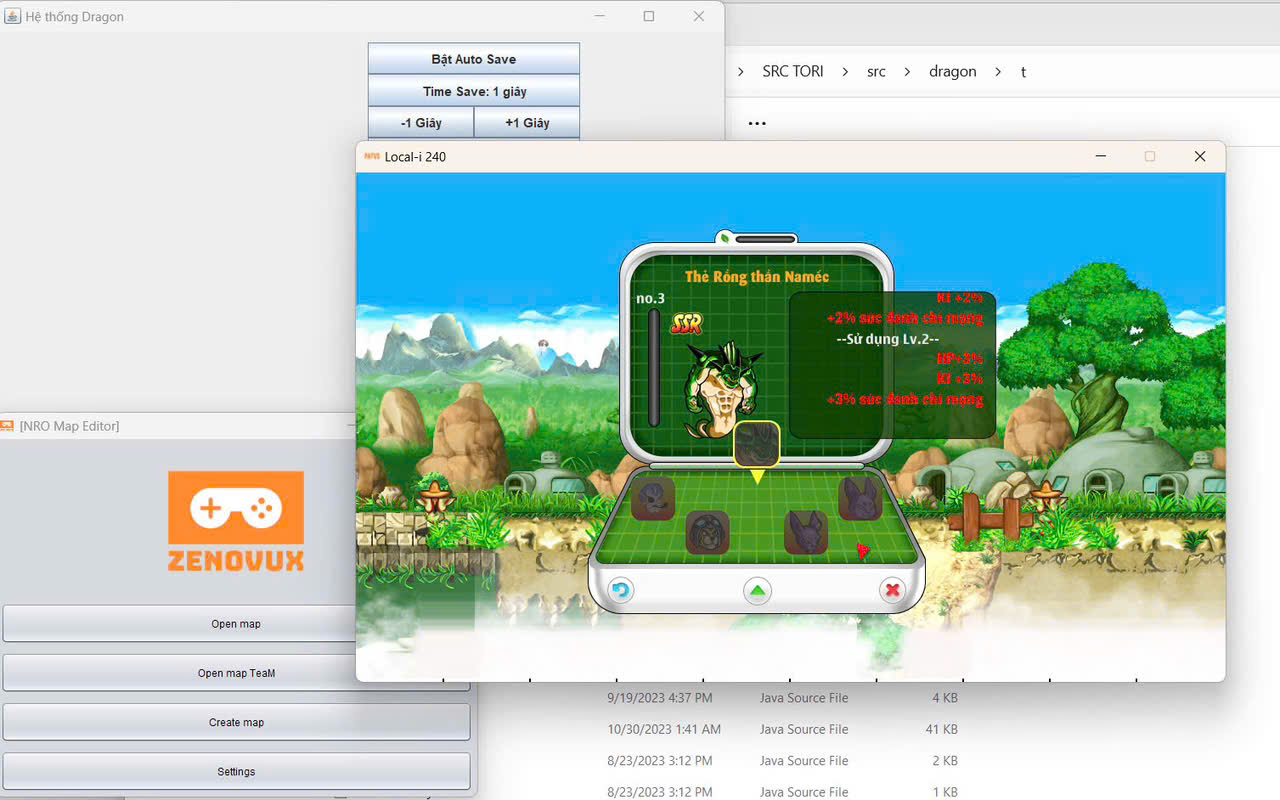1280x800 pixels.
Task: Click Create map button
Action: pos(236,722)
